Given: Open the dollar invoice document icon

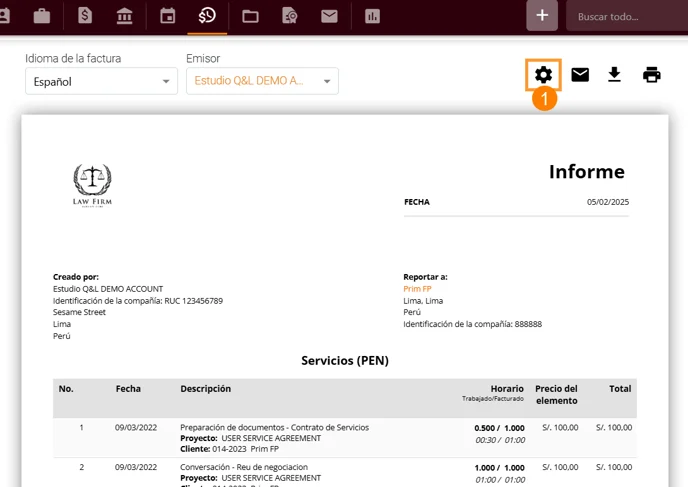Looking at the screenshot, I should click(x=85, y=16).
